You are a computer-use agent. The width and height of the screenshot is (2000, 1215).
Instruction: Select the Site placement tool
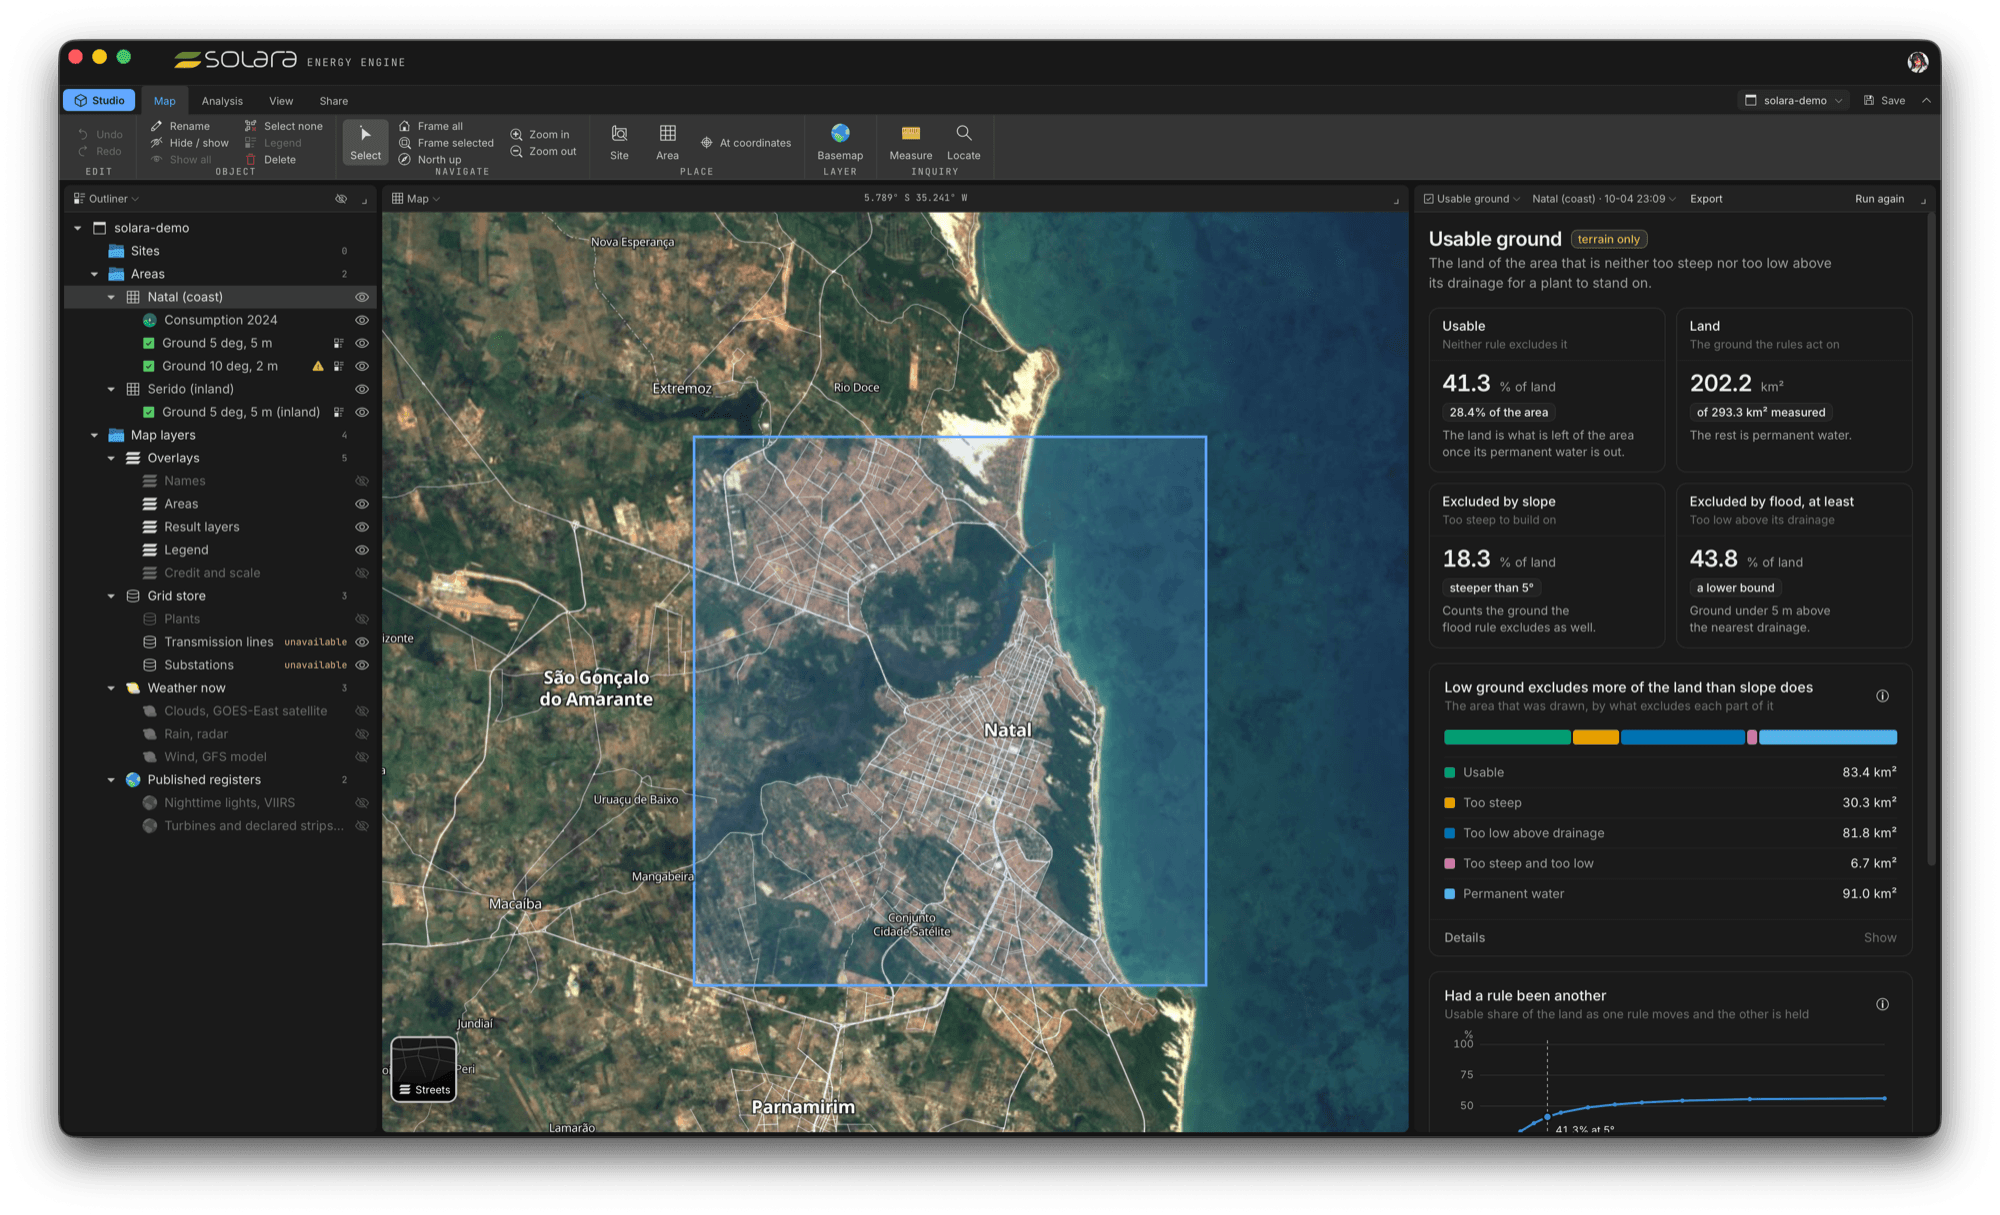click(x=619, y=142)
